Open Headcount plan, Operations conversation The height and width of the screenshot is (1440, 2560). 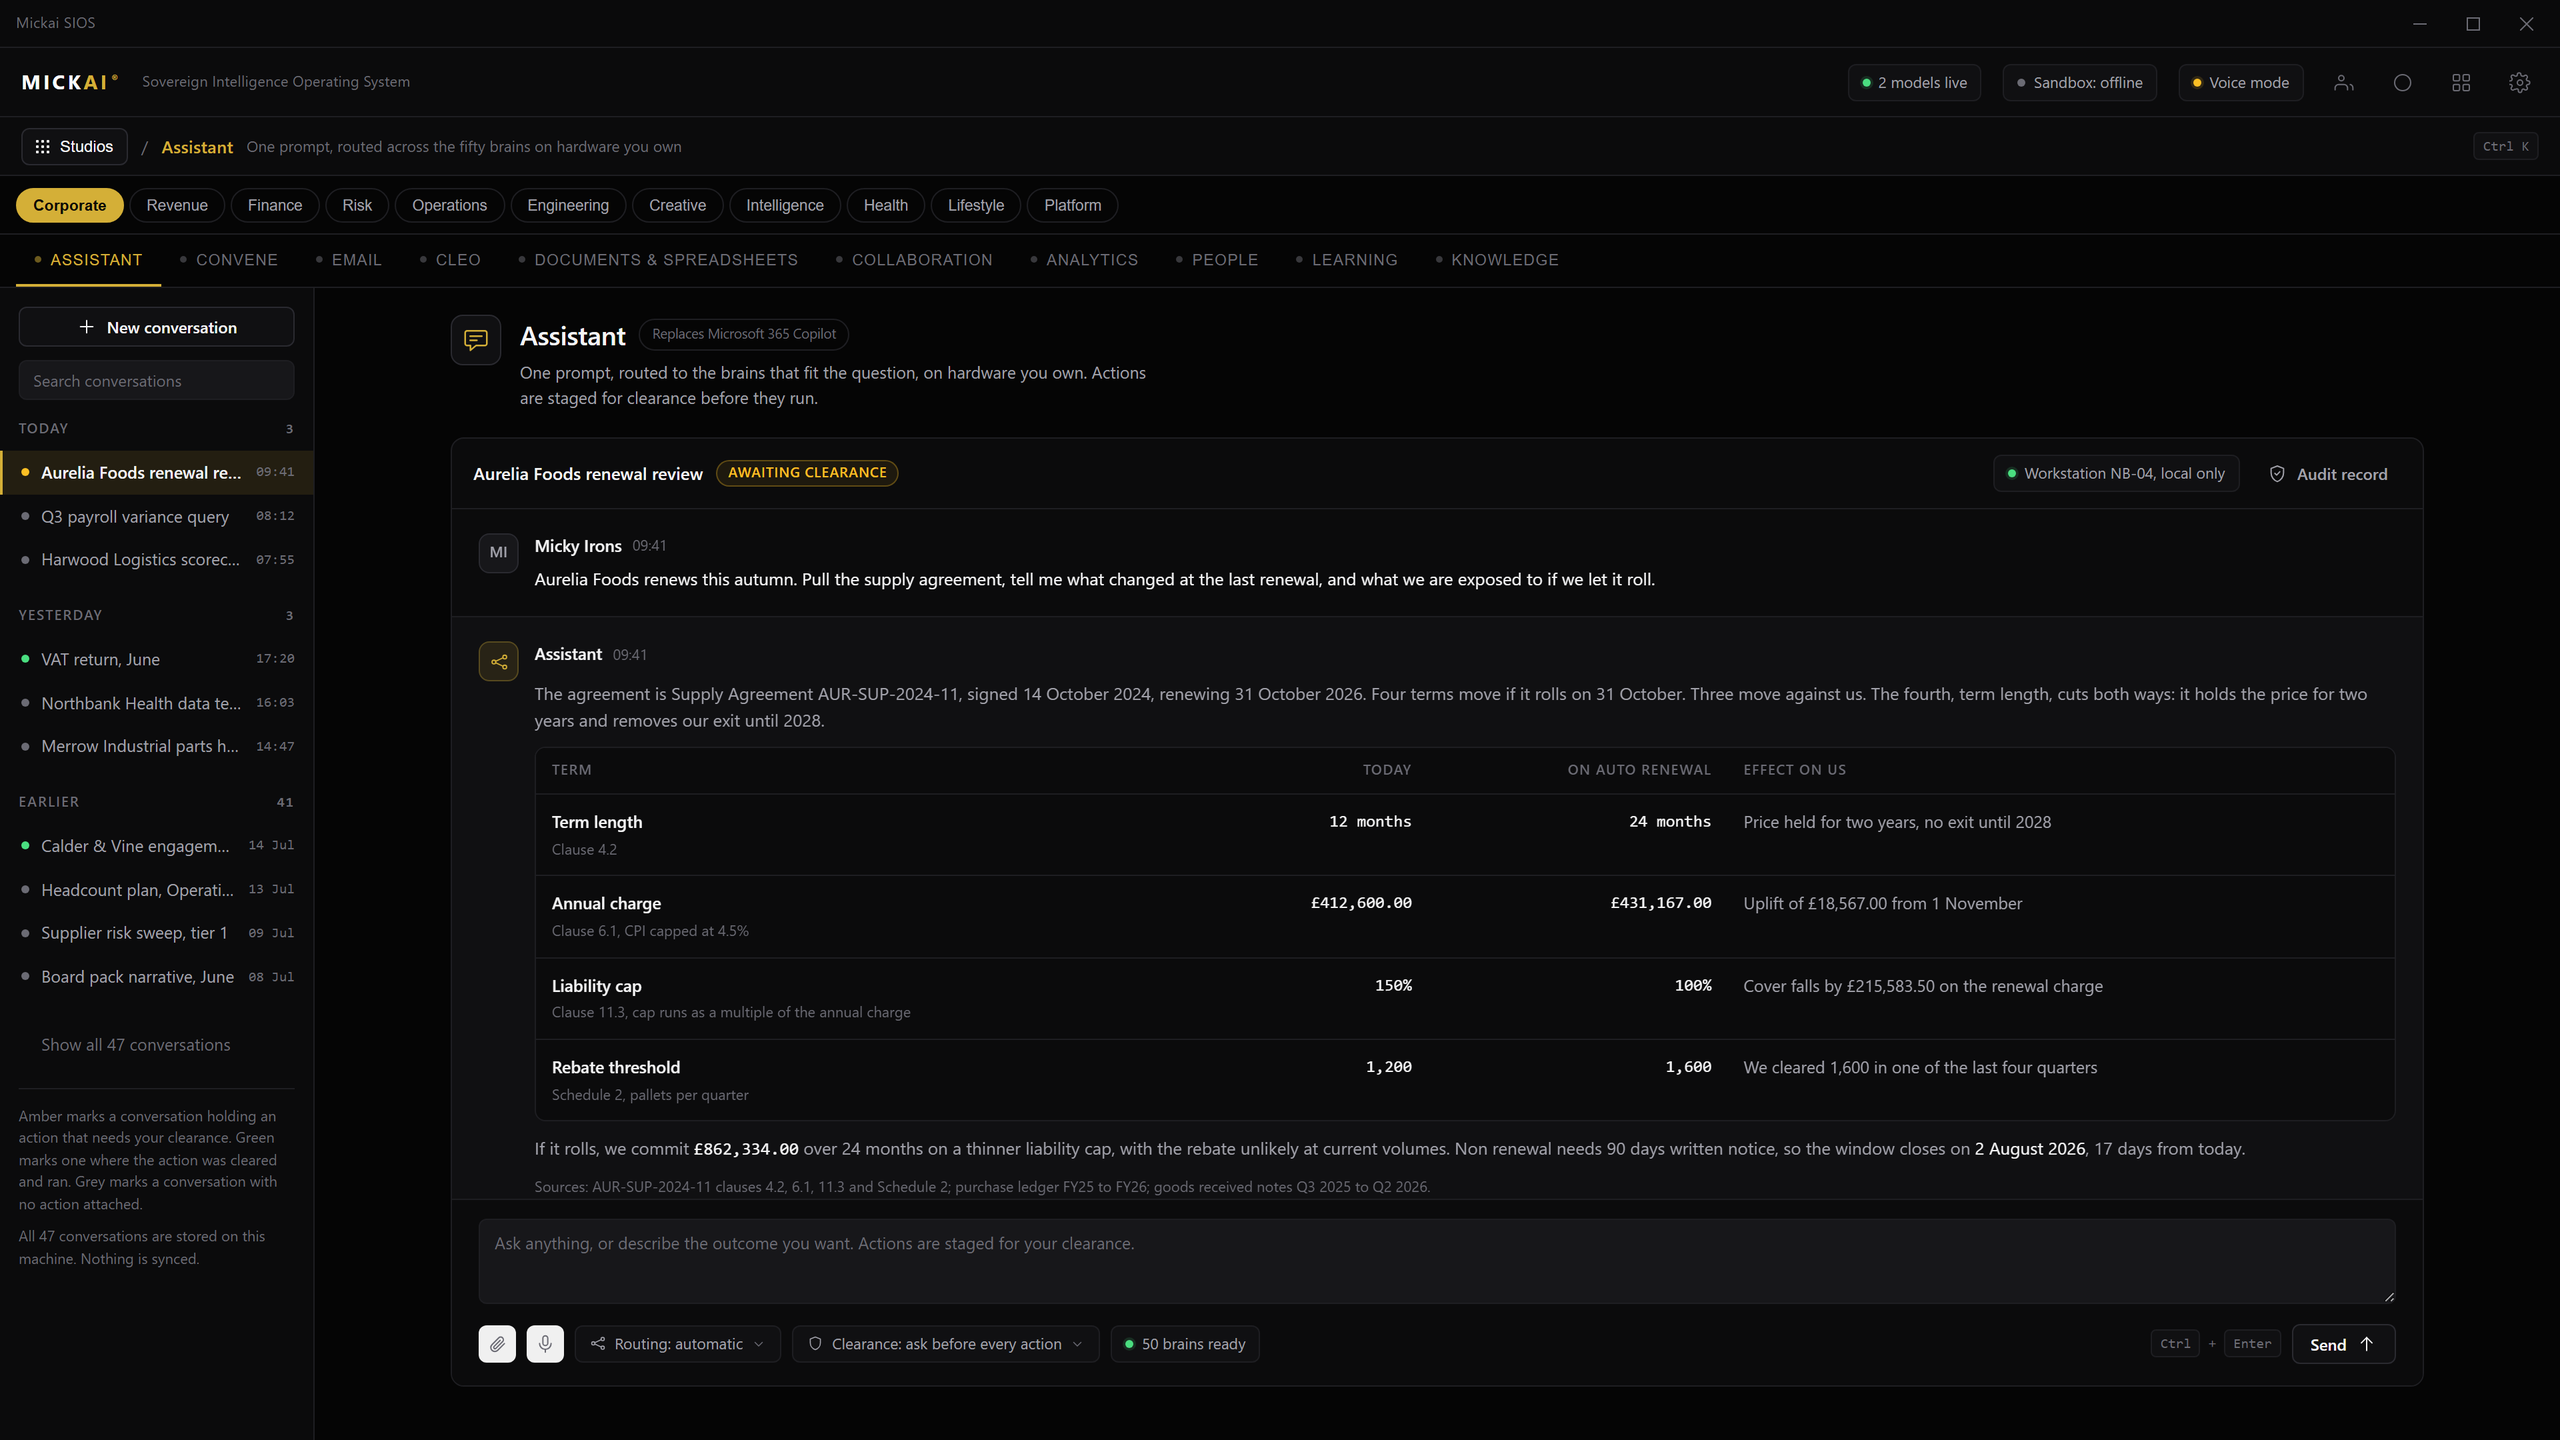[x=157, y=889]
